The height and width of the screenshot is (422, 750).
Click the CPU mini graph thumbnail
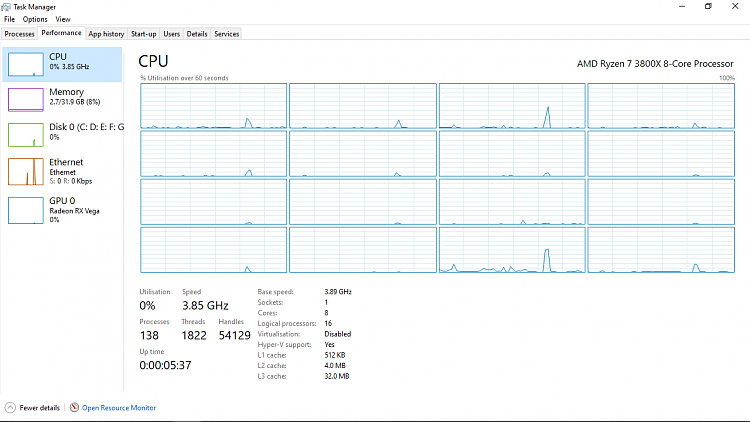tap(26, 64)
